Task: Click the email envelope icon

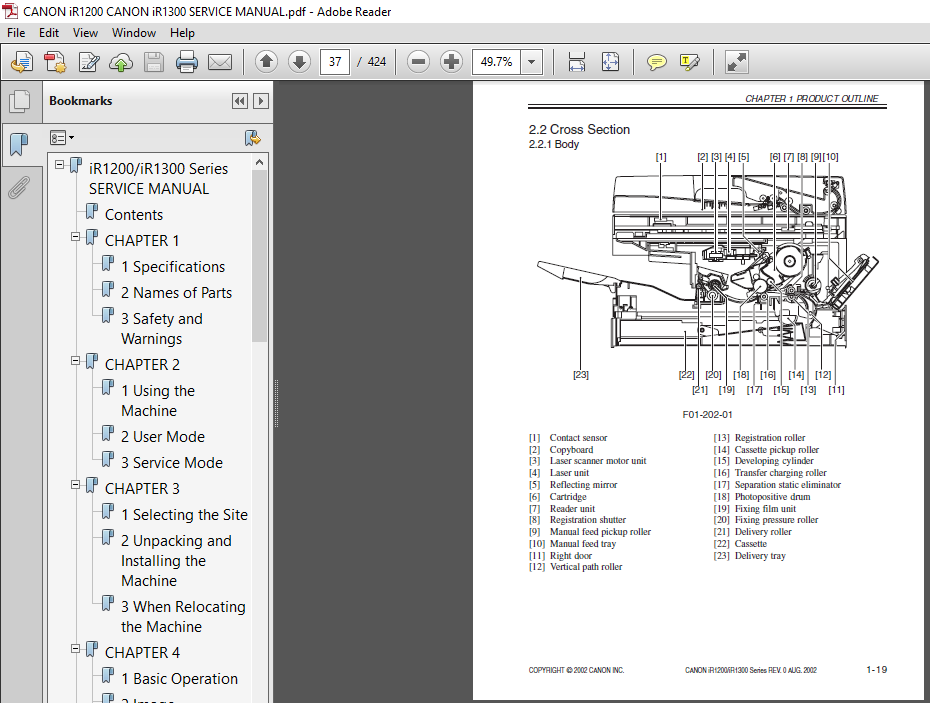Action: (220, 62)
